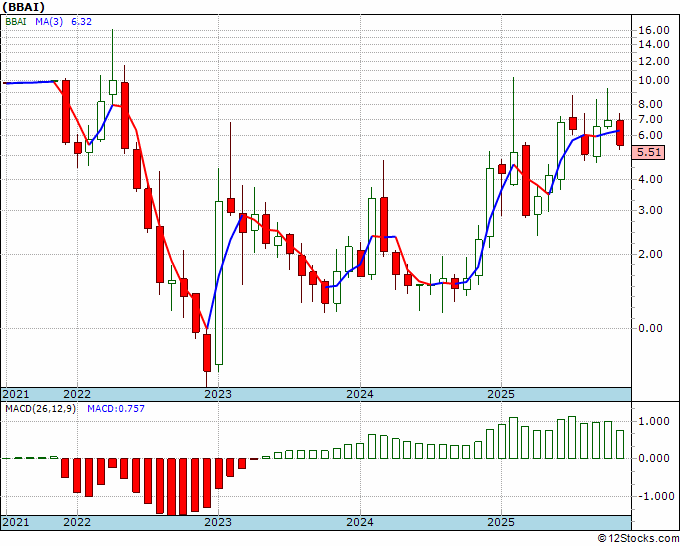Click the 10.00 price axis label
This screenshot has height=546, width=680.
[654, 80]
